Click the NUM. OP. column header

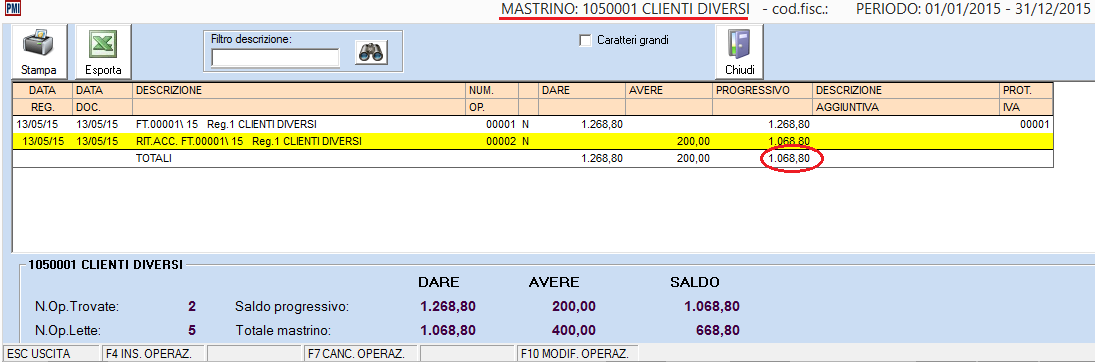click(492, 99)
